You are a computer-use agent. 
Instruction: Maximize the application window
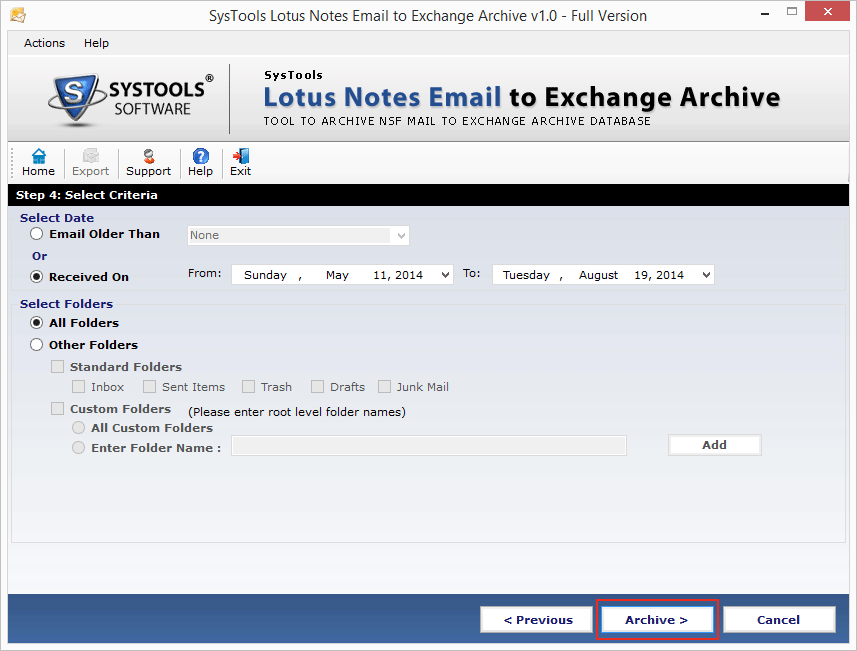coord(791,11)
